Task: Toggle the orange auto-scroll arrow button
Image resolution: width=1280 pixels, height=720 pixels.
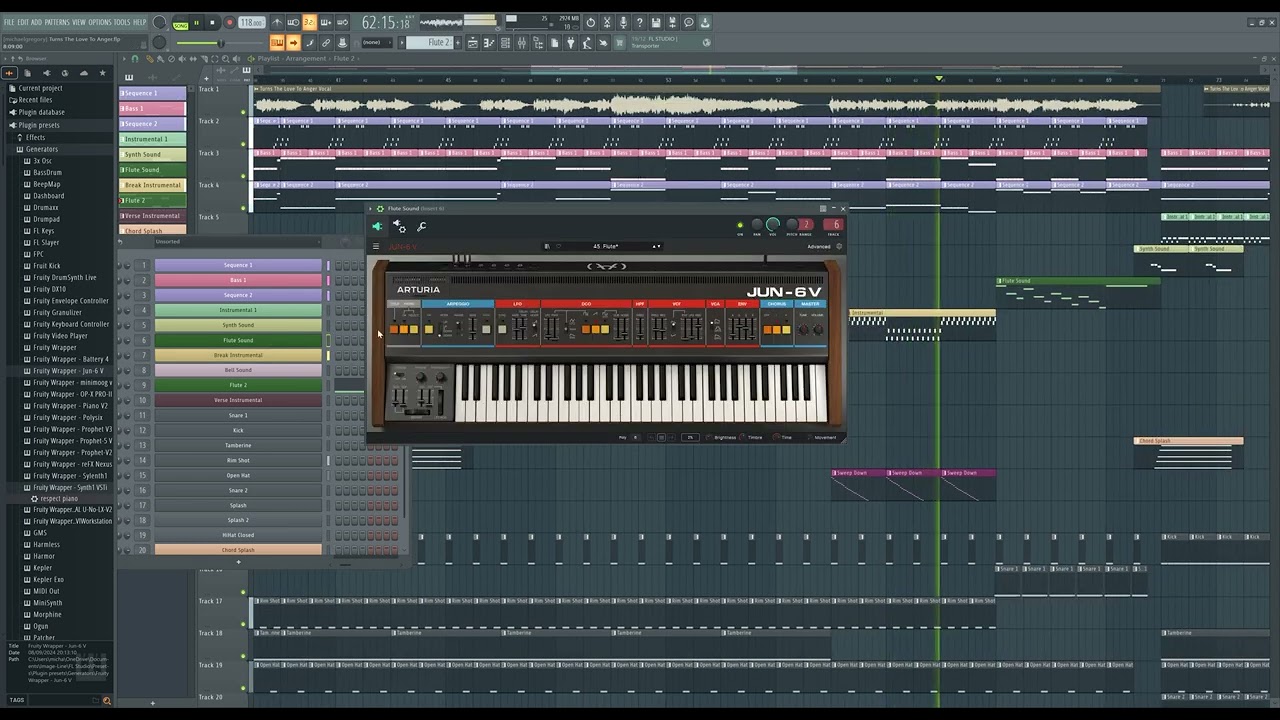Action: (293, 42)
